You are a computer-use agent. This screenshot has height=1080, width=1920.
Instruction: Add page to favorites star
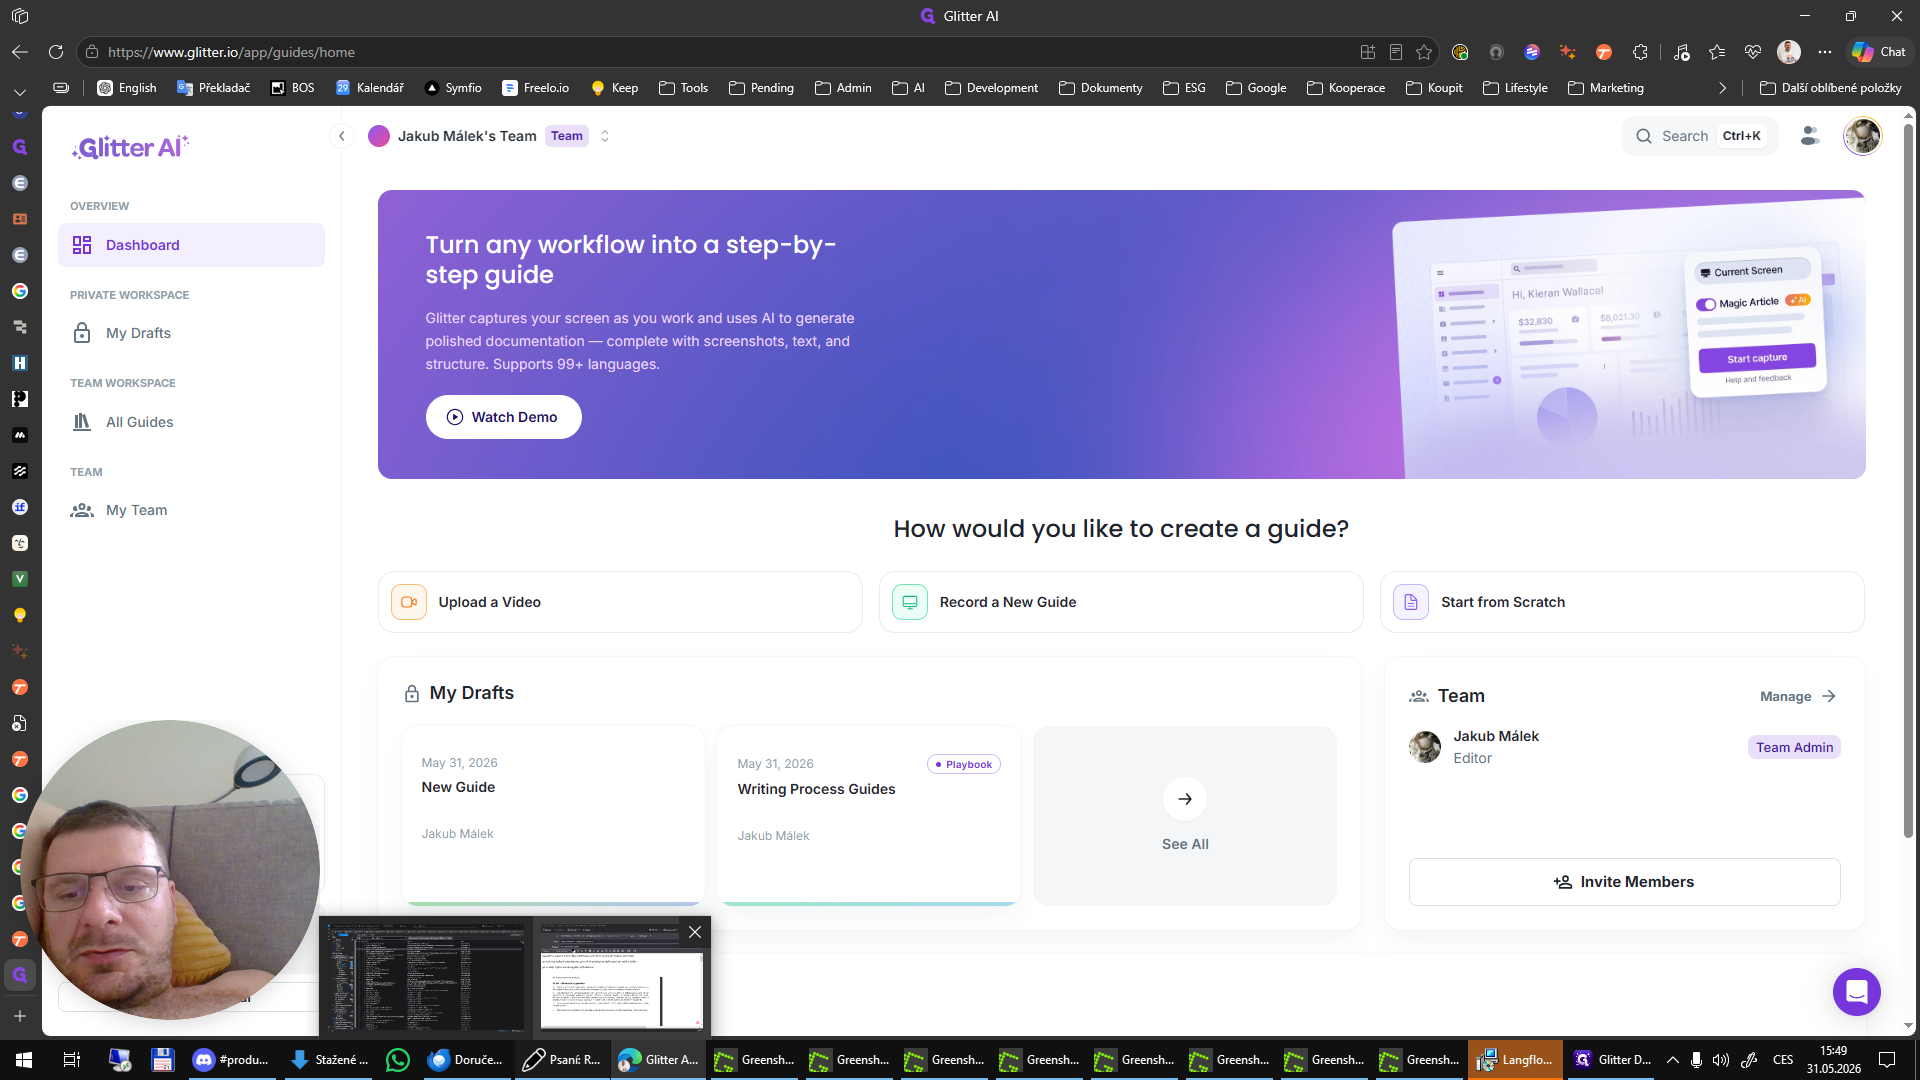pos(1424,52)
